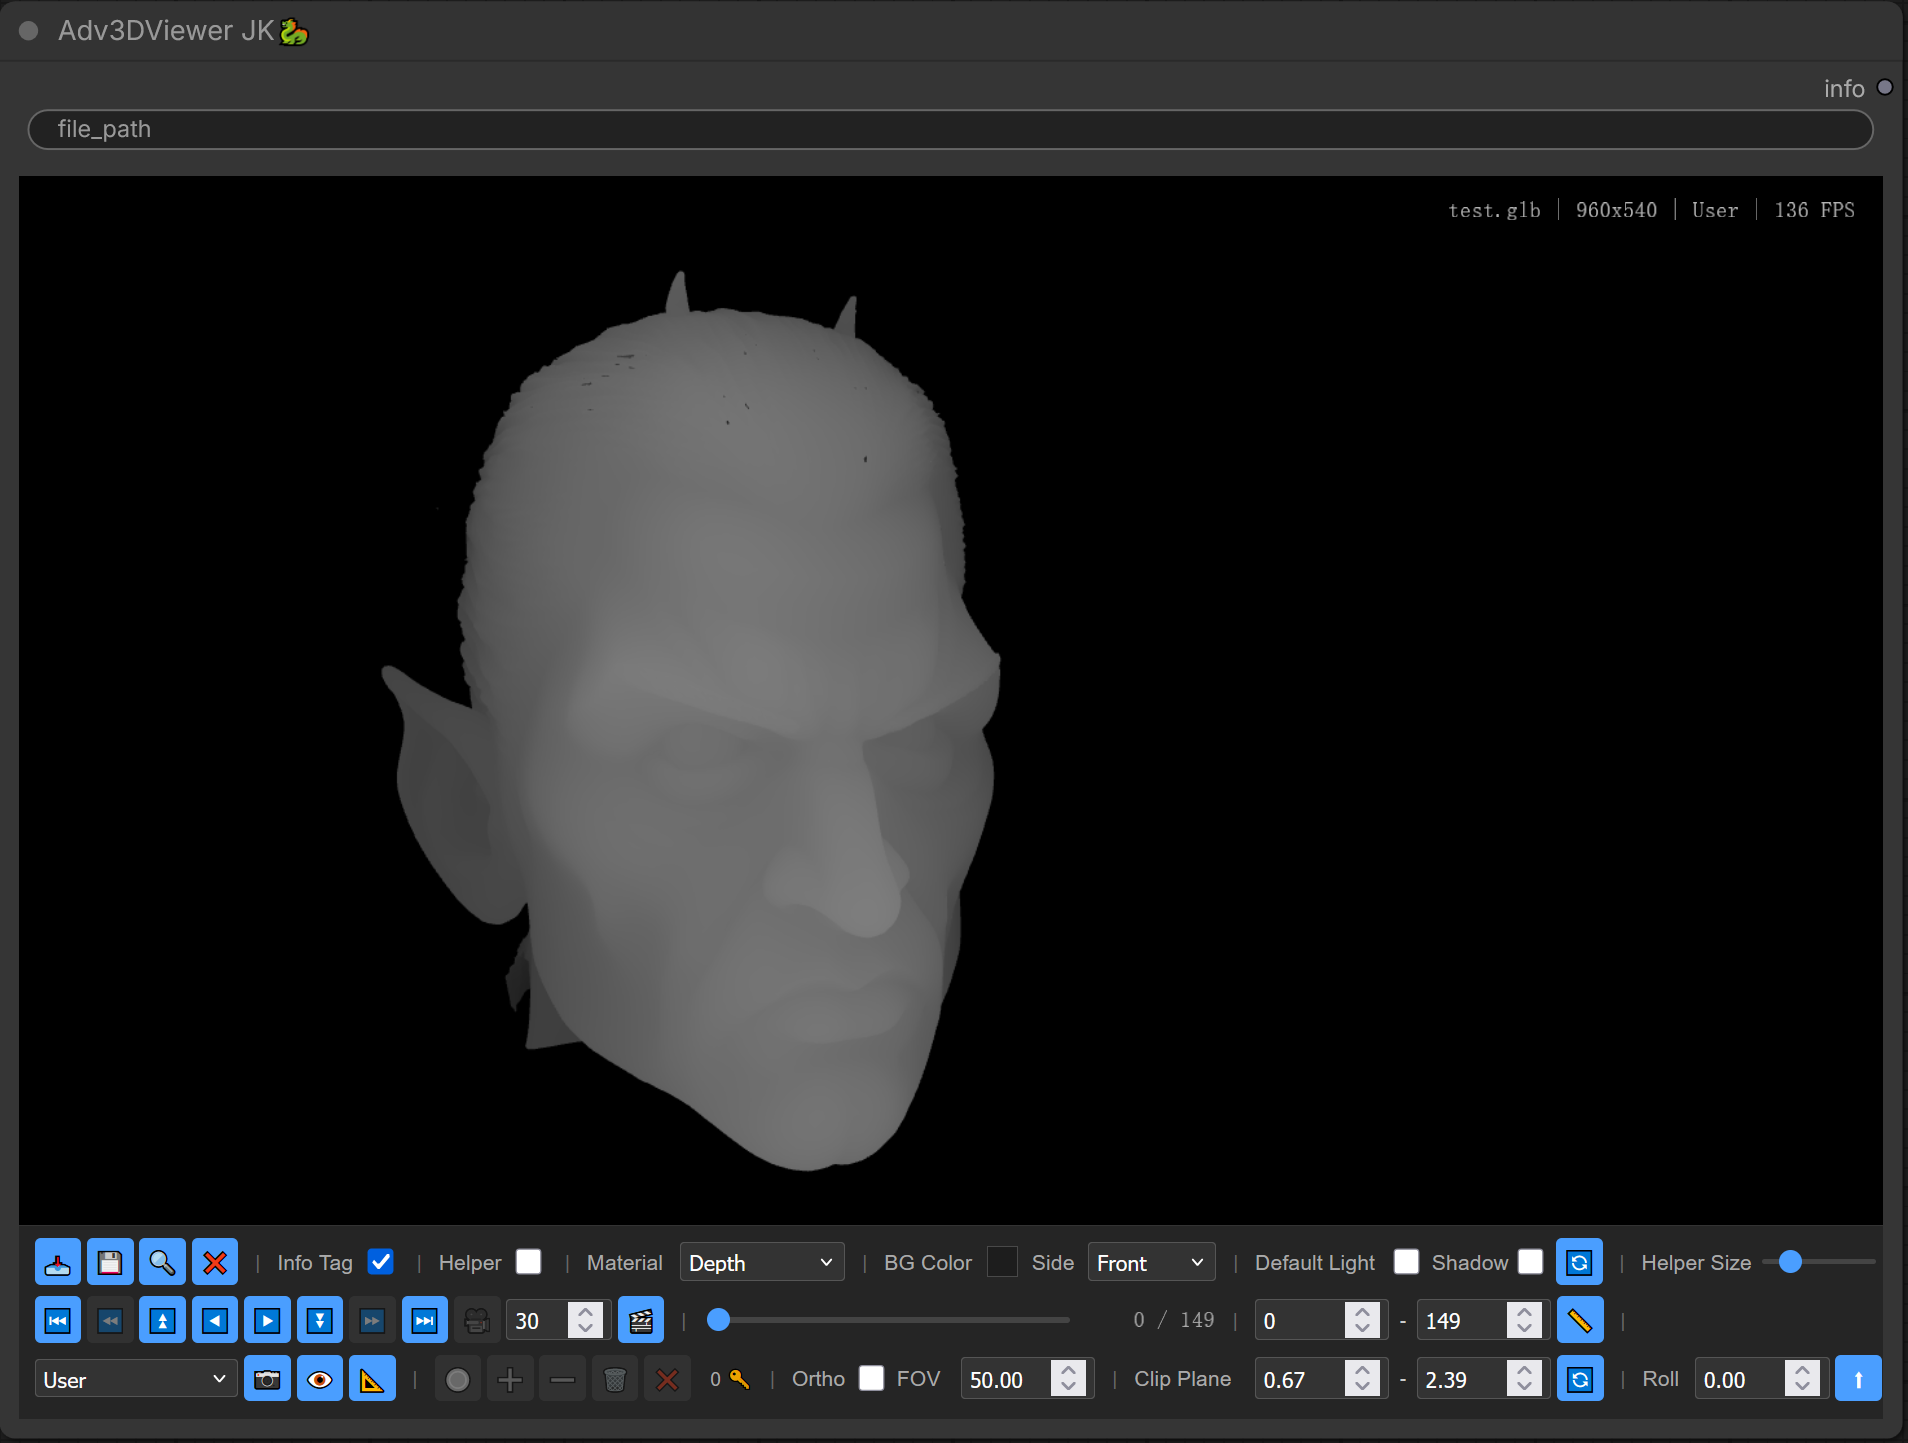Open the Side dropdown showing Front
The width and height of the screenshot is (1908, 1443).
(1151, 1262)
